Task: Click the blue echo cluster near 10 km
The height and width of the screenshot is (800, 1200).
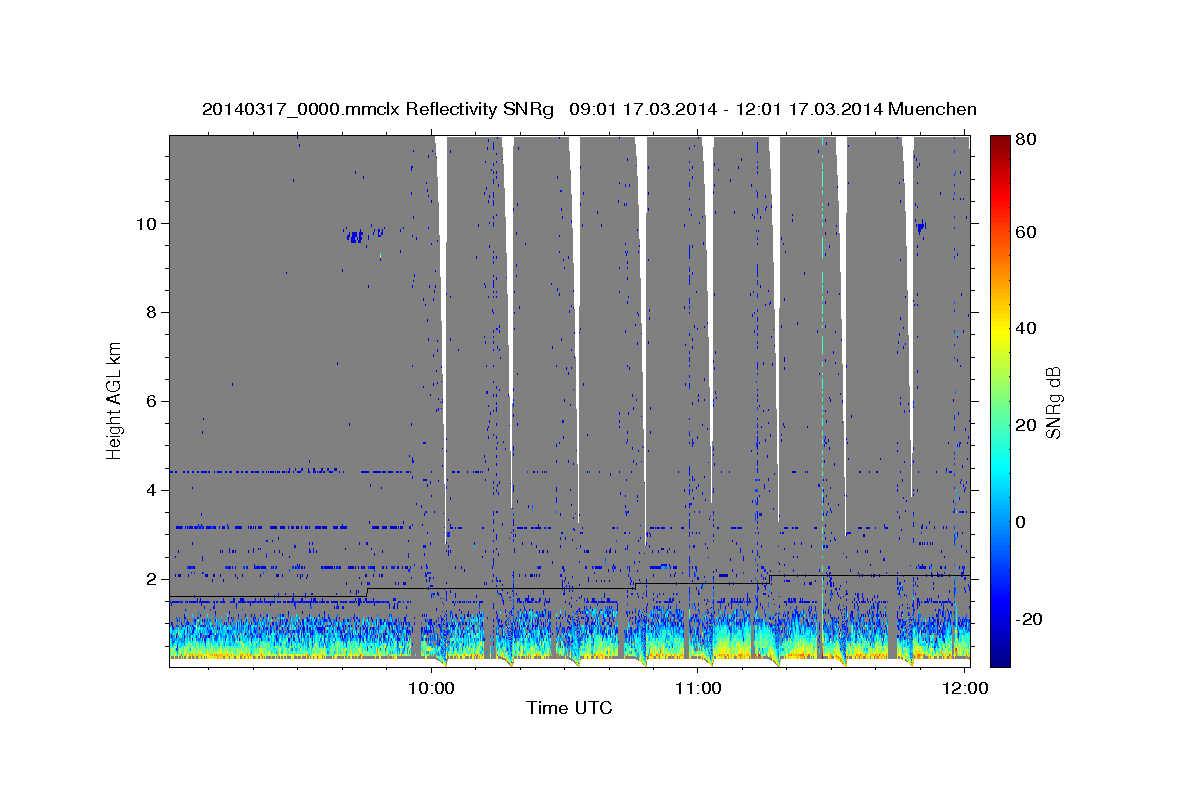Action: coord(355,237)
